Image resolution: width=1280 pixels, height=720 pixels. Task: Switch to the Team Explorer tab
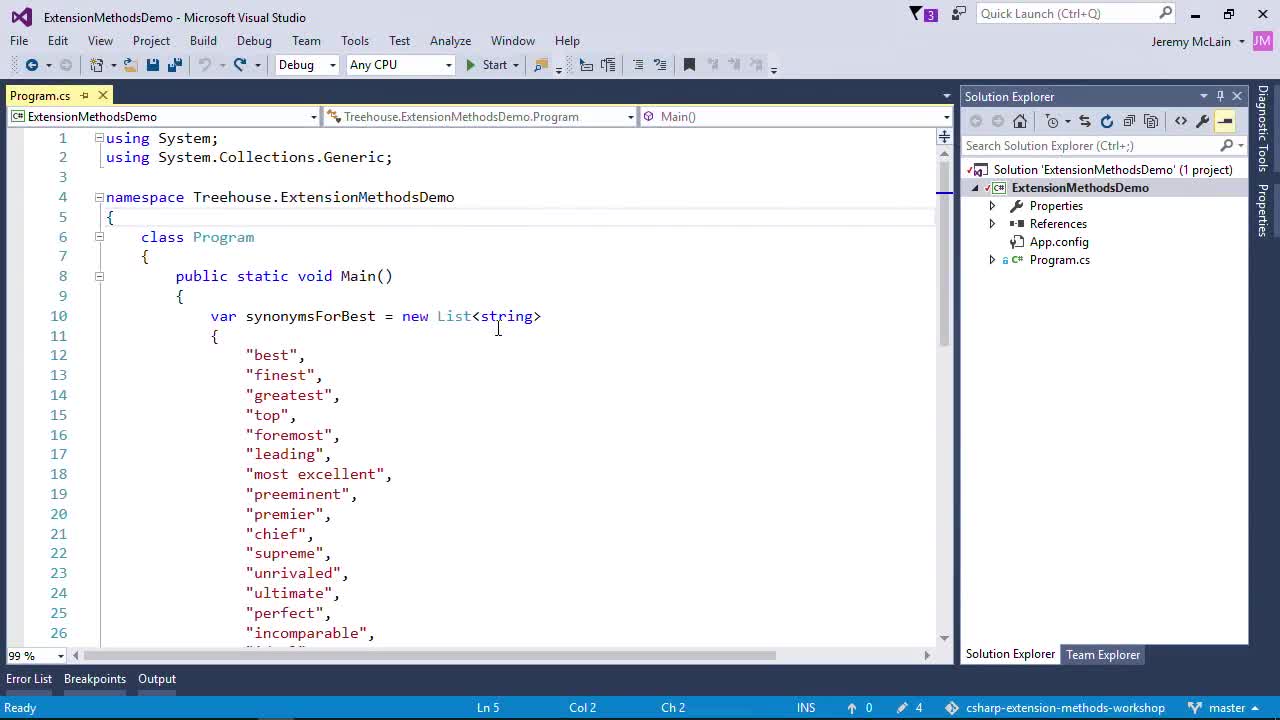click(1103, 655)
